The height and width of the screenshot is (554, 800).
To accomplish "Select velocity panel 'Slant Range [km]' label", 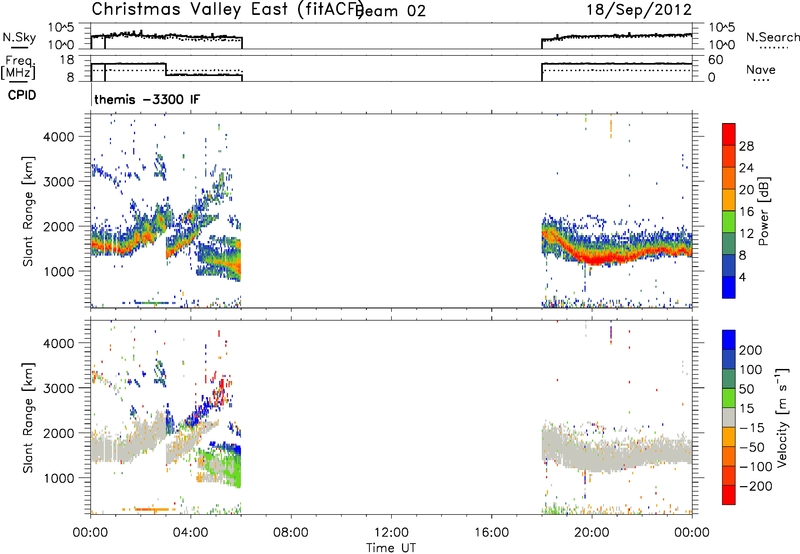I will (x=28, y=418).
